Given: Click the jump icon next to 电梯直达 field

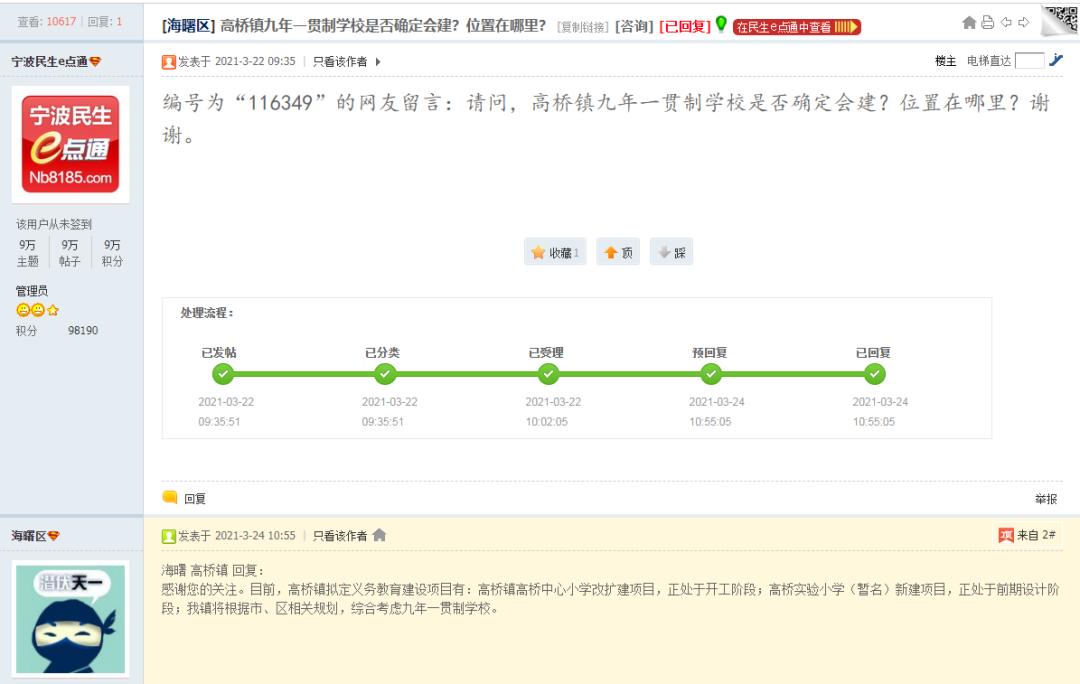Looking at the screenshot, I should coord(1056,59).
